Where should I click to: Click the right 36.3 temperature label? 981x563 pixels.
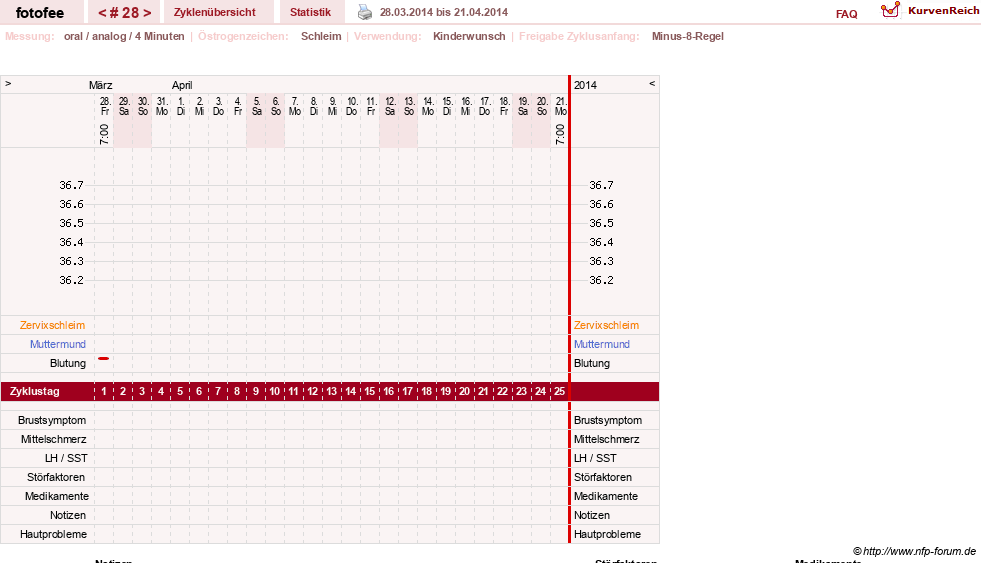pyautogui.click(x=601, y=261)
